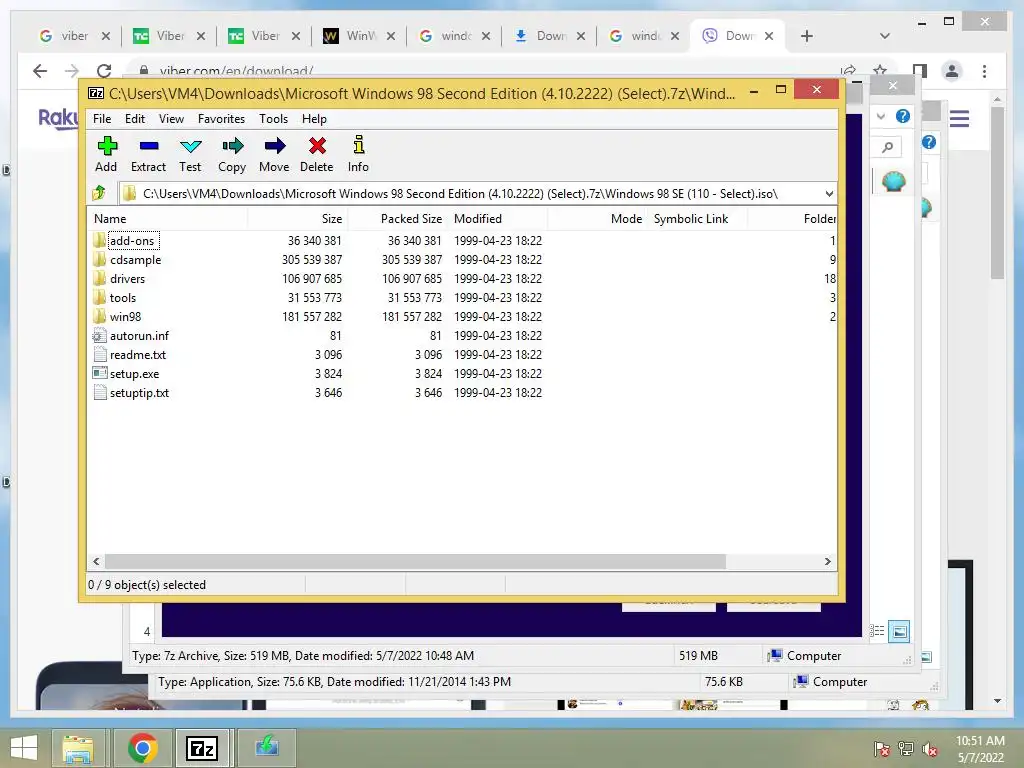This screenshot has height=768, width=1024.
Task: Click the red Delete icon
Action: point(317,154)
